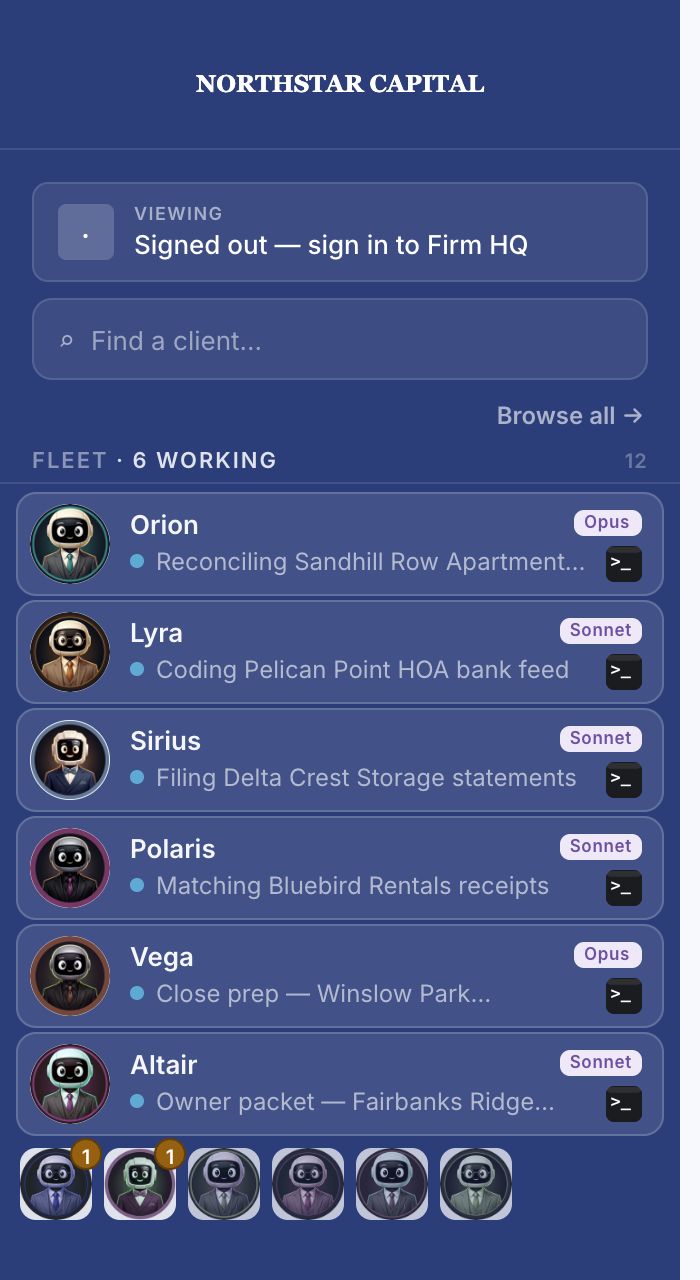Click the Find a client search field
This screenshot has height=1280, width=700.
pos(340,339)
